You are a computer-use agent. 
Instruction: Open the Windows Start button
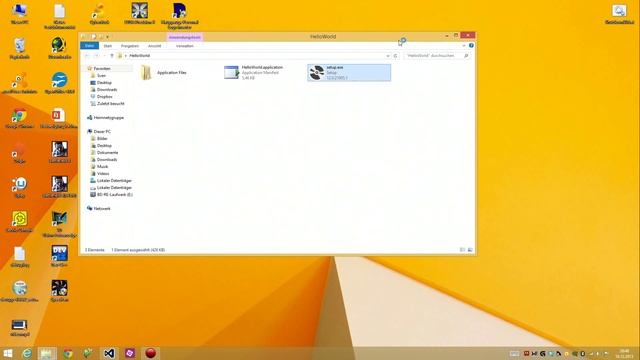[8, 353]
